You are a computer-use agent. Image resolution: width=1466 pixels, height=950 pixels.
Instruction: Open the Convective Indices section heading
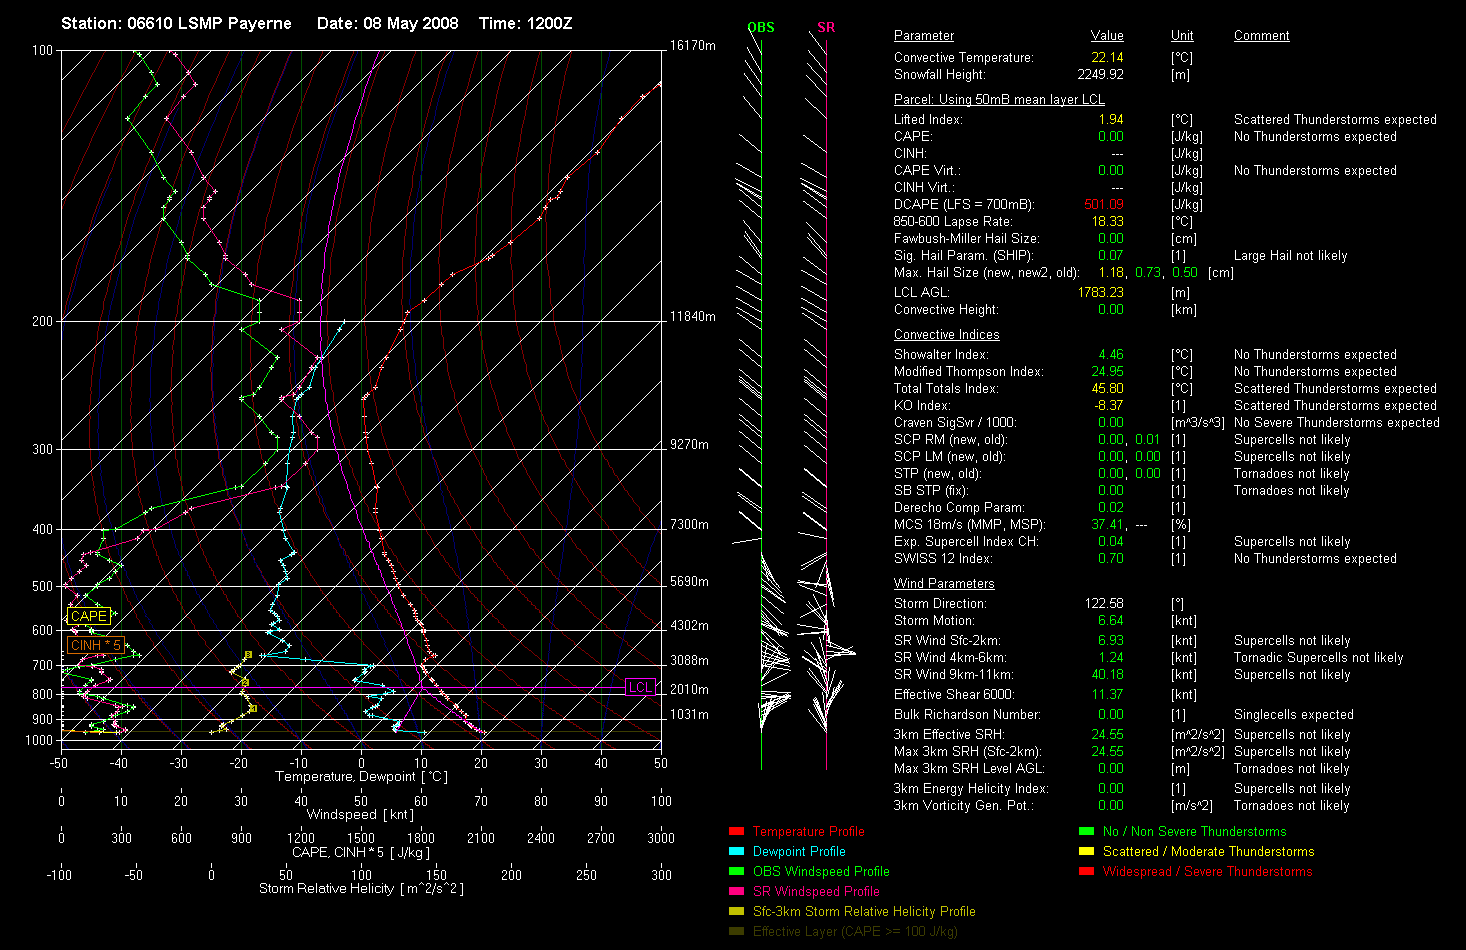pos(946,335)
